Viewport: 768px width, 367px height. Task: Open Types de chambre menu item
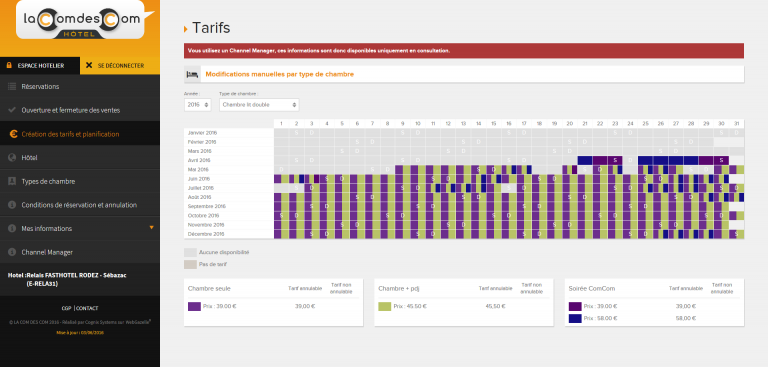pos(48,181)
